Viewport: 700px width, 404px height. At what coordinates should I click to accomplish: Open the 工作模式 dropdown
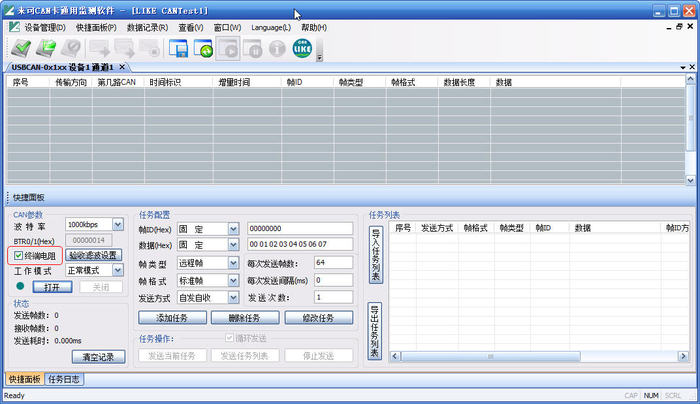point(118,270)
